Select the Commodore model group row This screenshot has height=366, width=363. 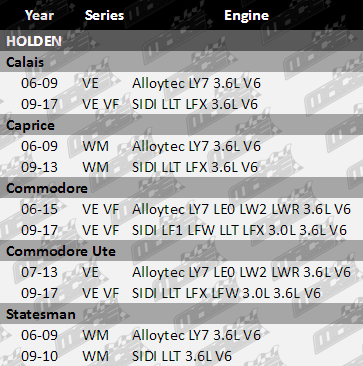click(x=181, y=188)
